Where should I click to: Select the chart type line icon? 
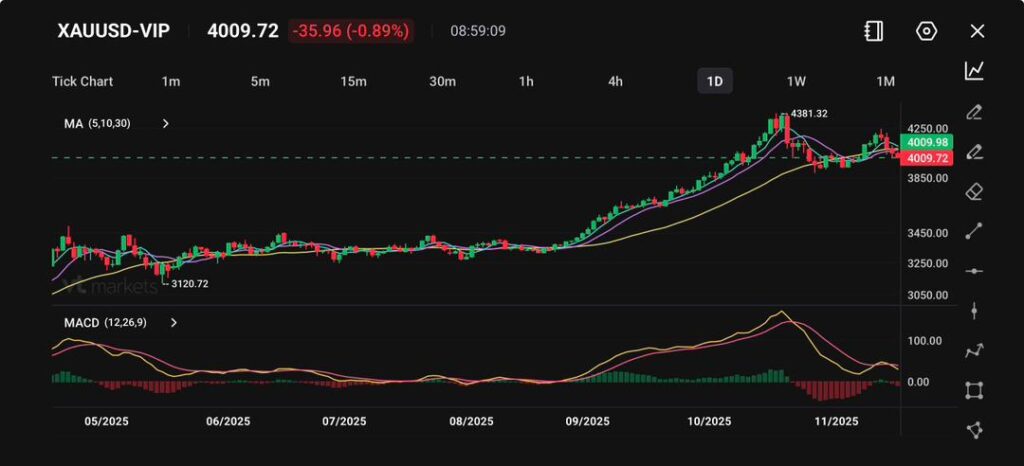[974, 71]
